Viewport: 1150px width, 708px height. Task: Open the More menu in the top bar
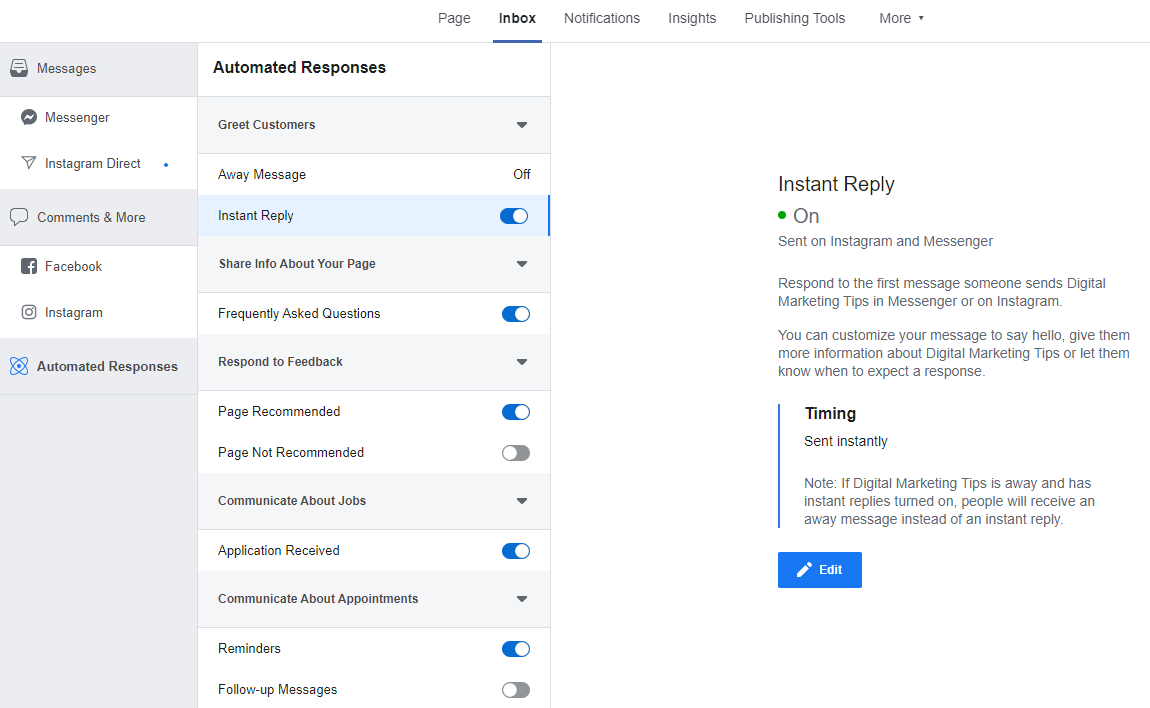[x=900, y=18]
